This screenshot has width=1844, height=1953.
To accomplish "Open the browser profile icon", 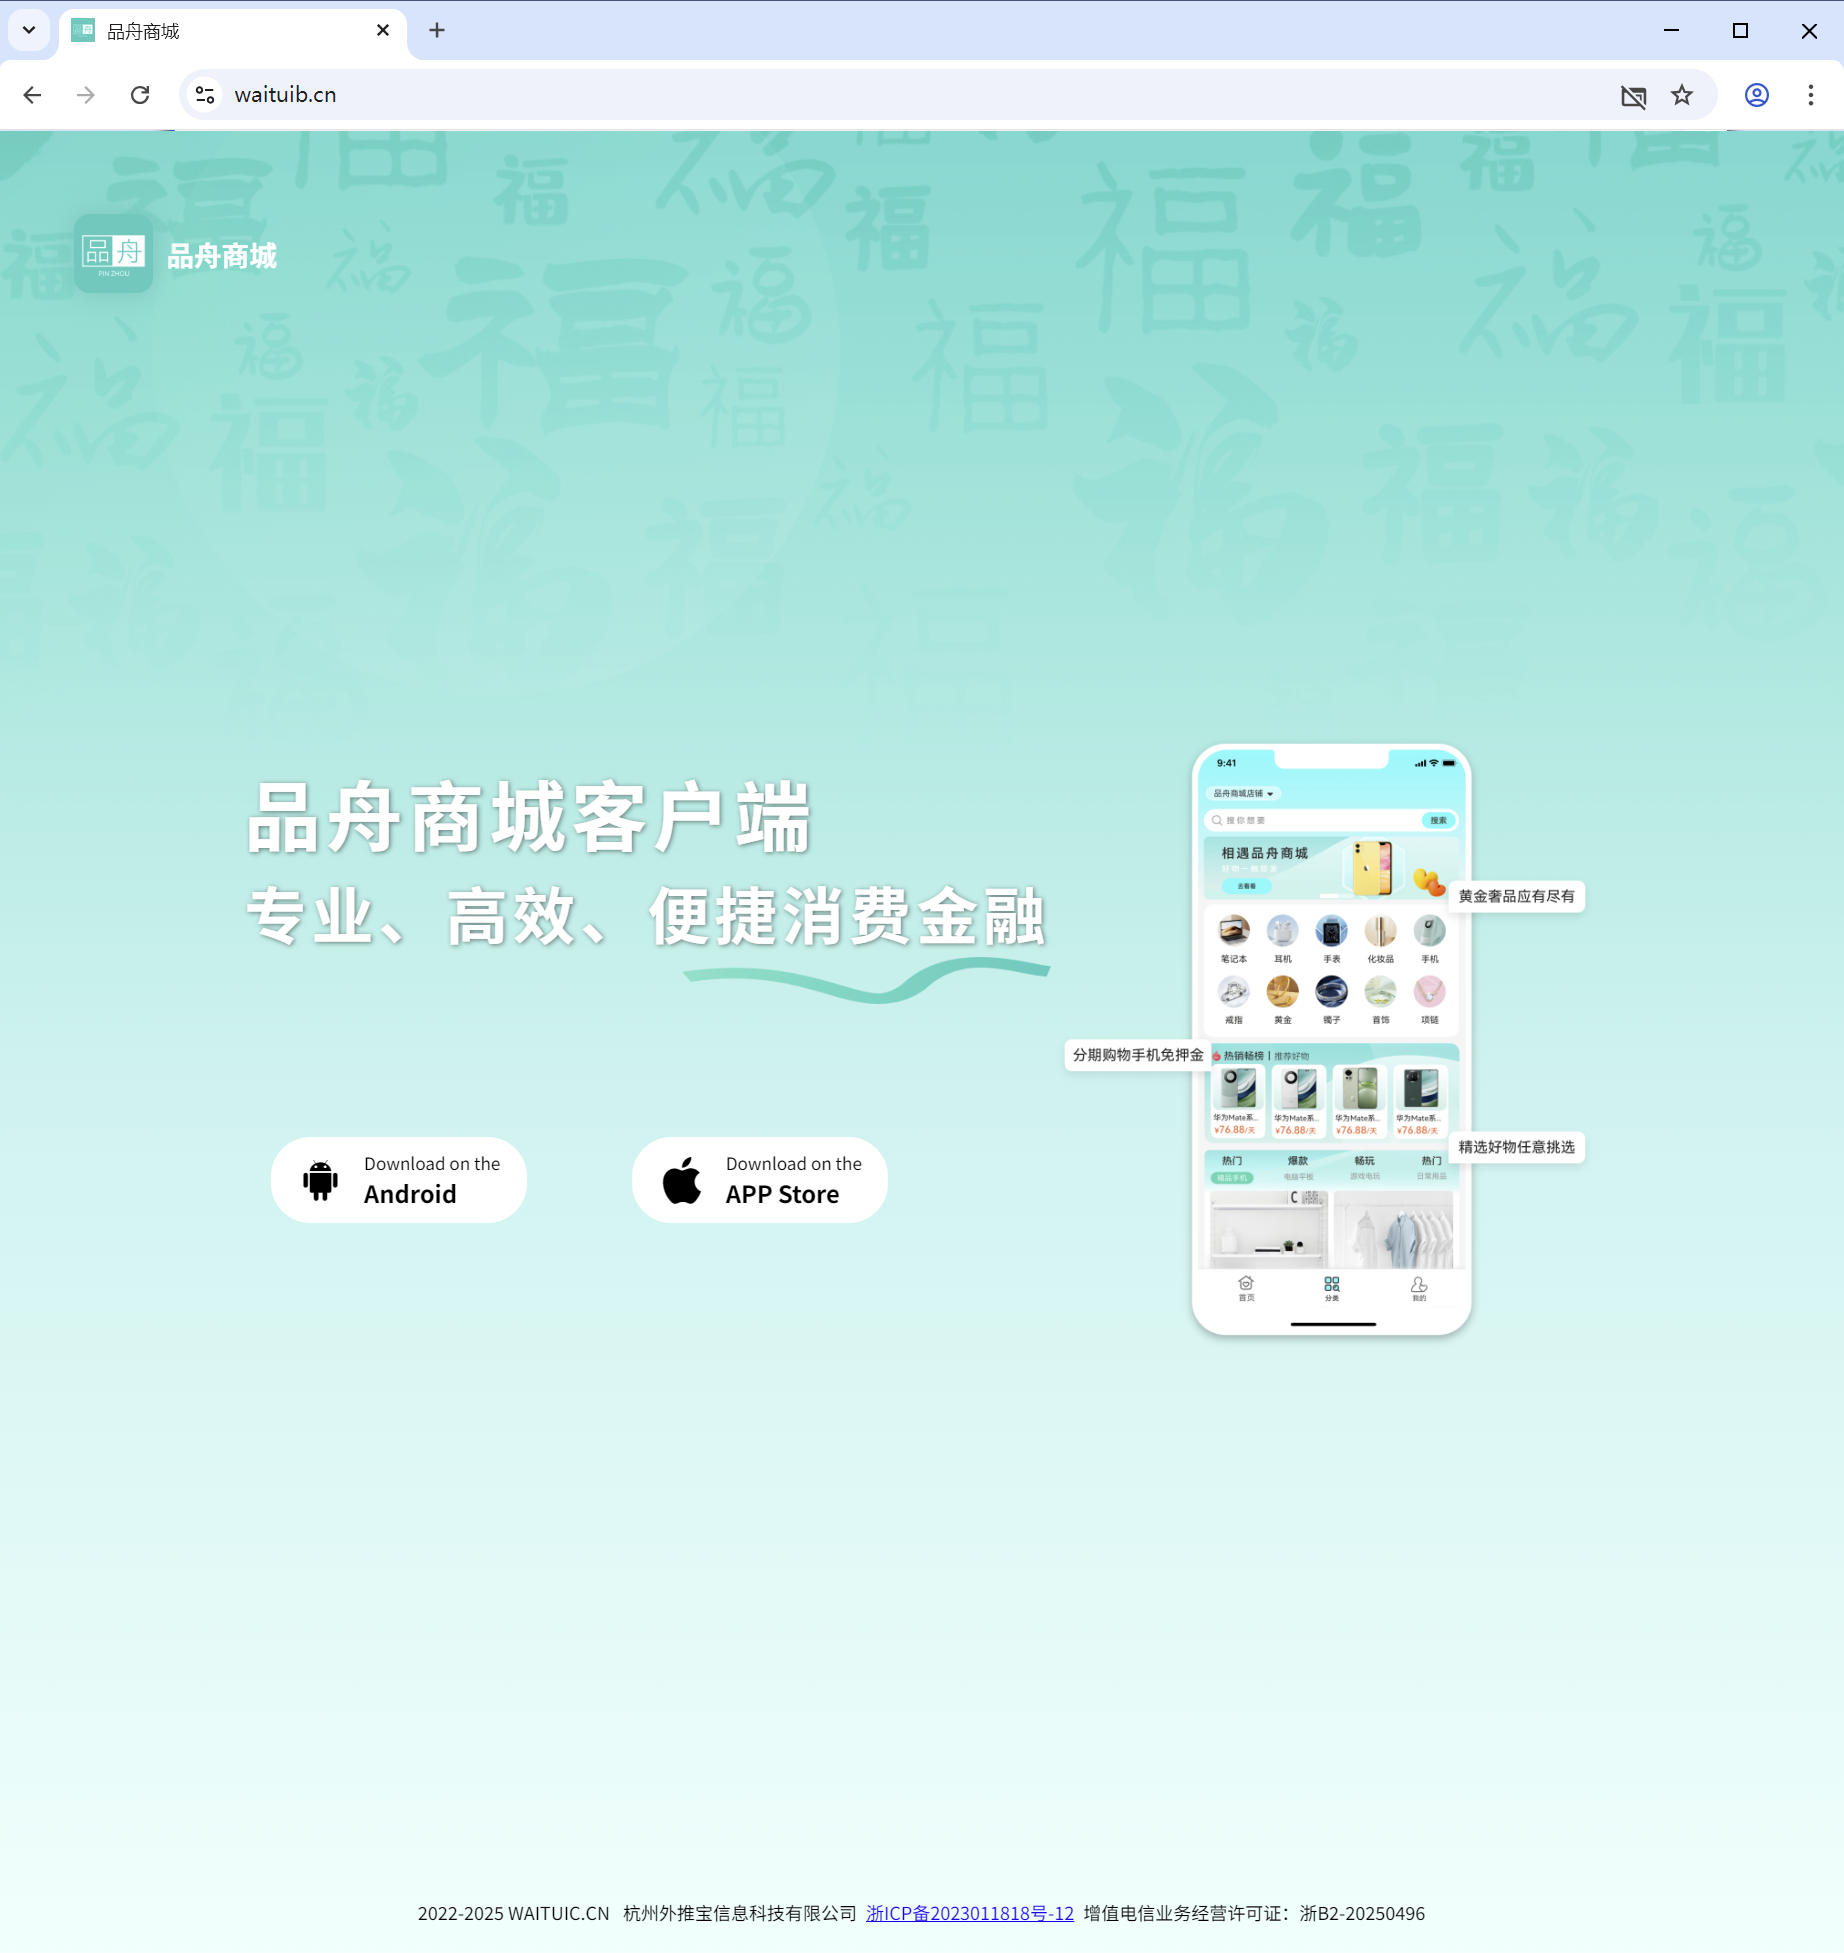I will (x=1756, y=95).
